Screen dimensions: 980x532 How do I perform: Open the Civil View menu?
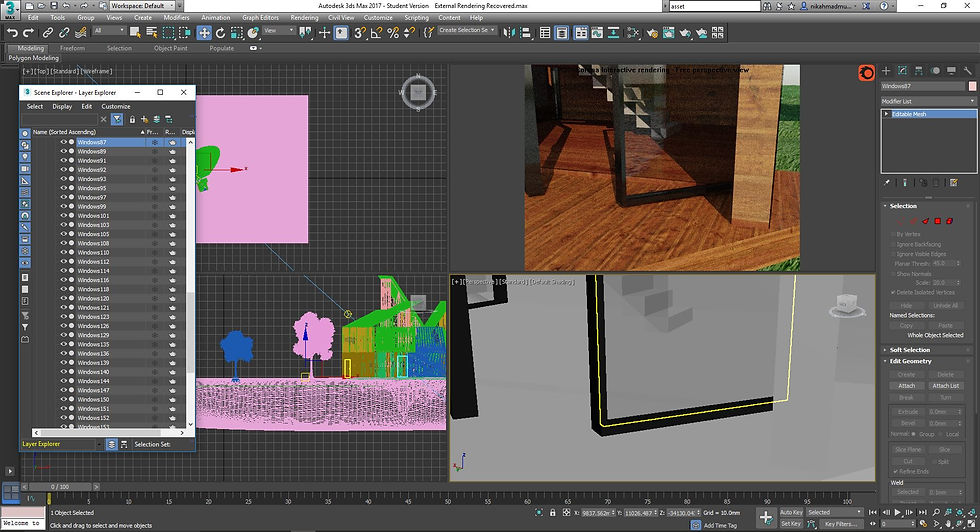pyautogui.click(x=341, y=18)
